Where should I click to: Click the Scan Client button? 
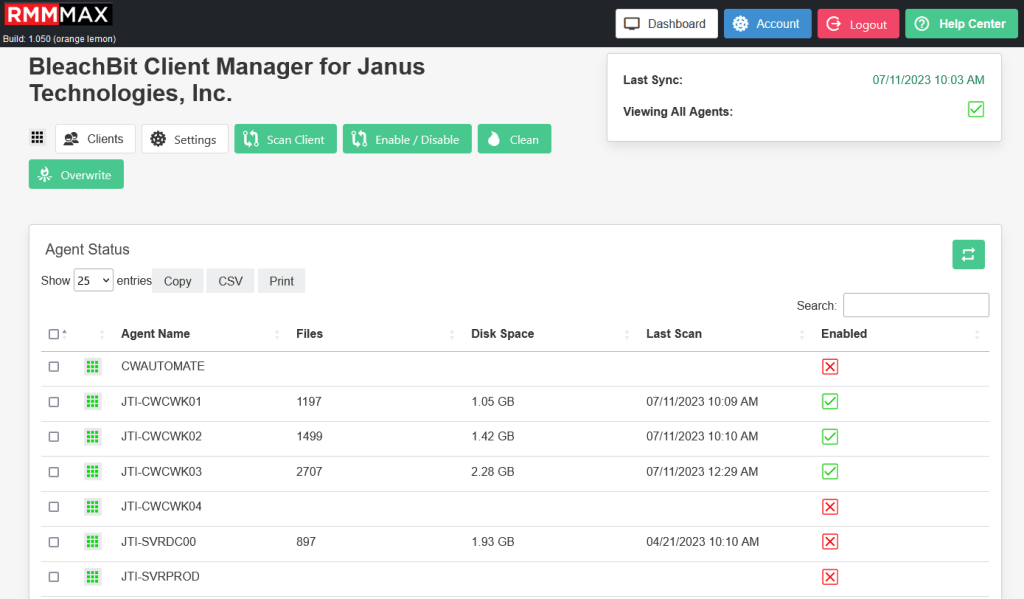coord(285,138)
